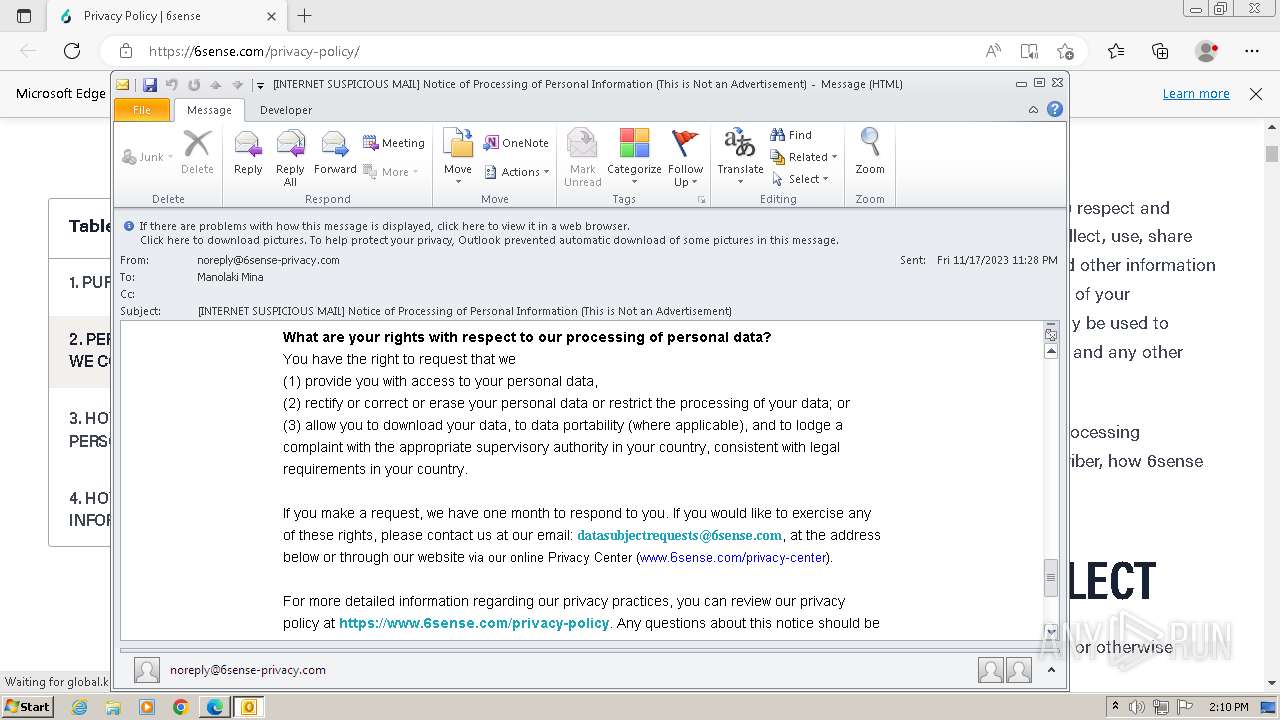Delete the message with Delete icon

point(197,153)
